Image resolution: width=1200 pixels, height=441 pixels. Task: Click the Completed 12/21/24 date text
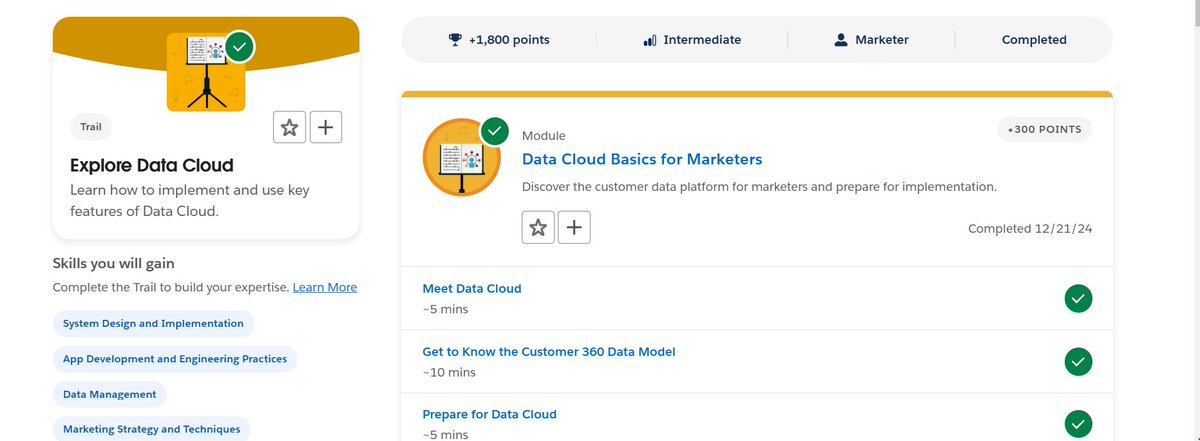pos(1030,228)
